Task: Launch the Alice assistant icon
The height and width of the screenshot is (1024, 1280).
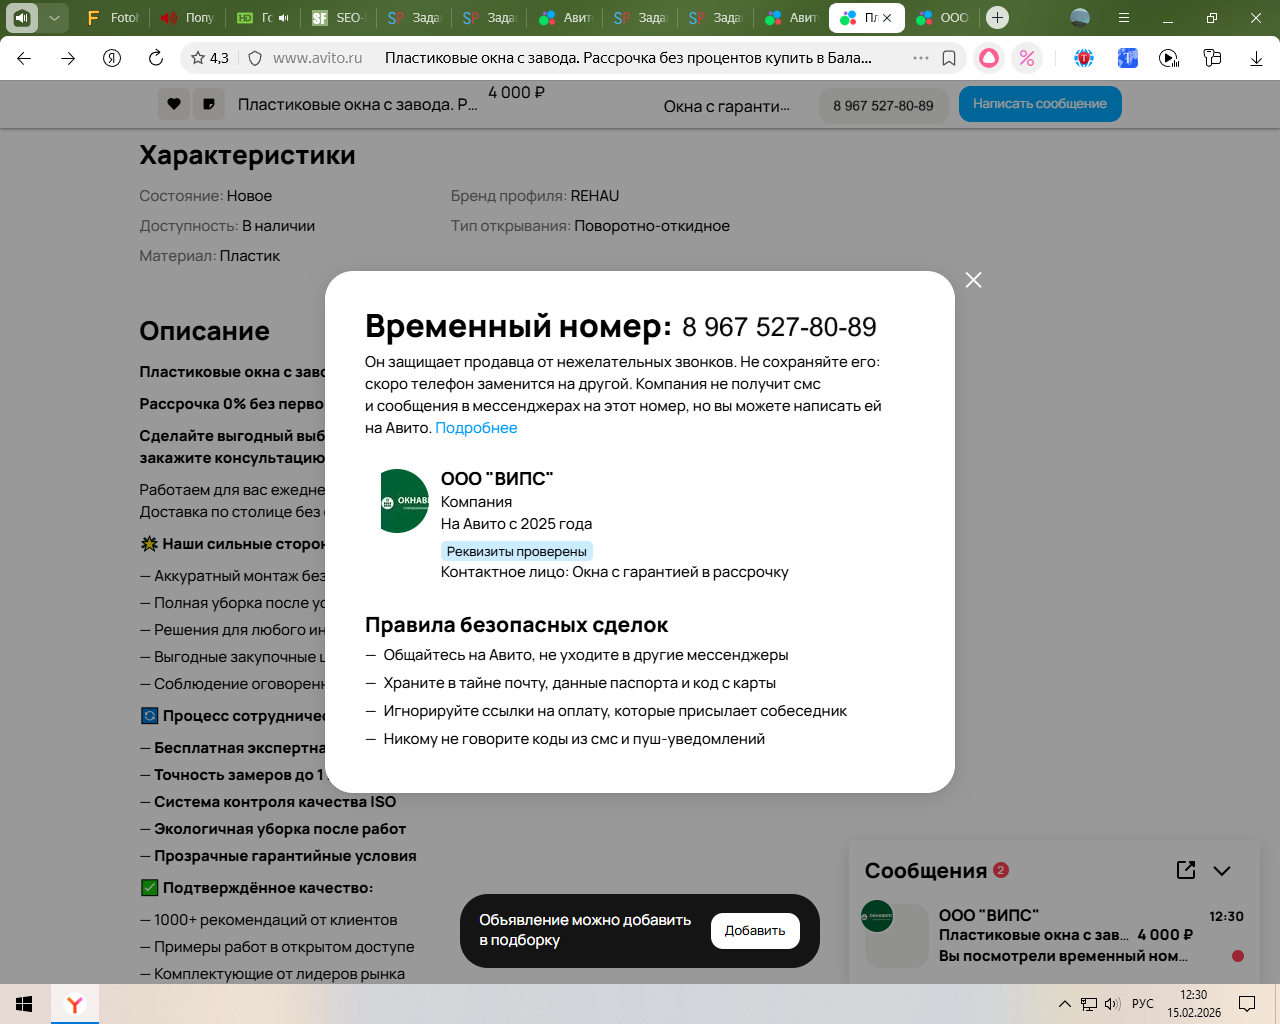Action: coord(989,58)
